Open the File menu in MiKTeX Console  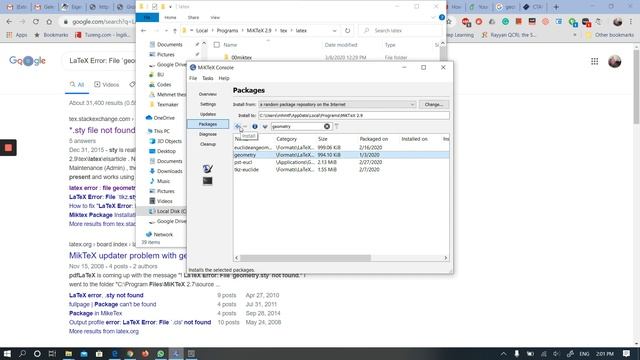(193, 78)
